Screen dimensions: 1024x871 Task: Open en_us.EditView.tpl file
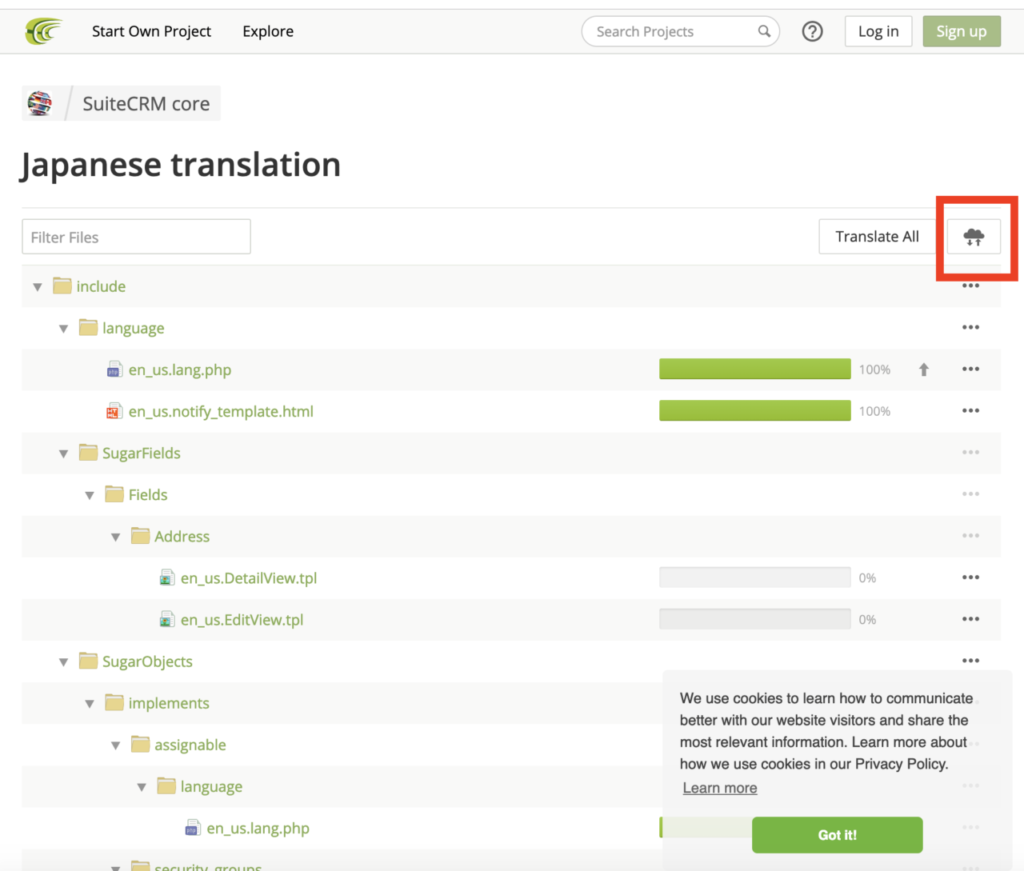pos(242,620)
